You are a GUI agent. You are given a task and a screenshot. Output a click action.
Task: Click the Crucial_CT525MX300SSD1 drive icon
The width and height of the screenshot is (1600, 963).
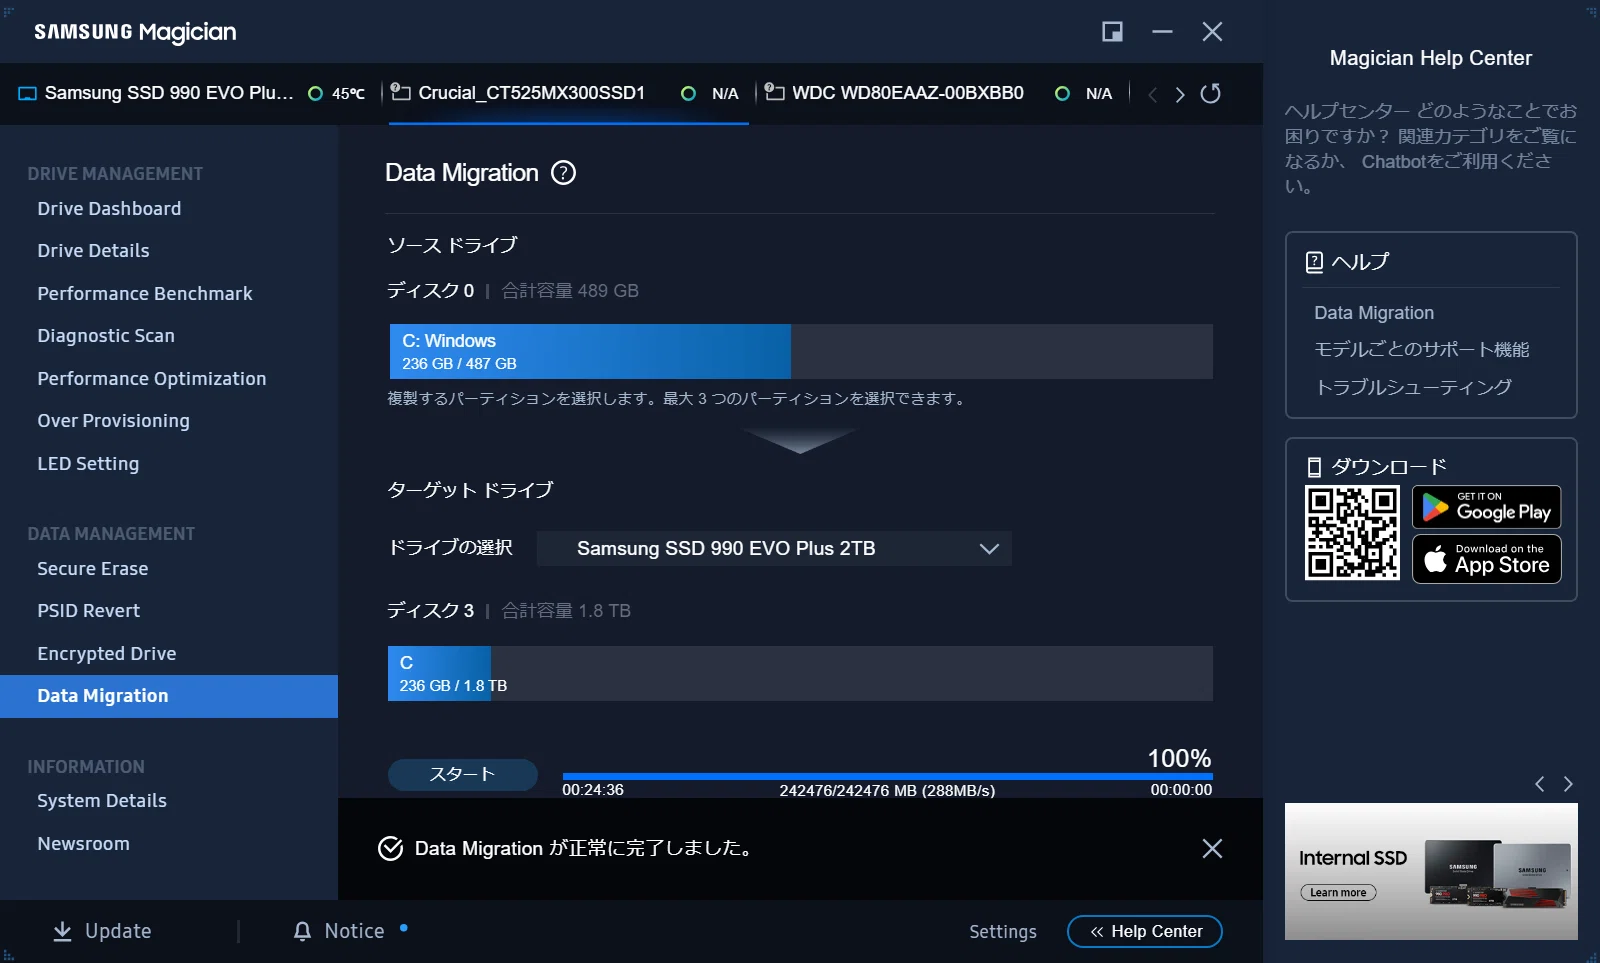(400, 92)
